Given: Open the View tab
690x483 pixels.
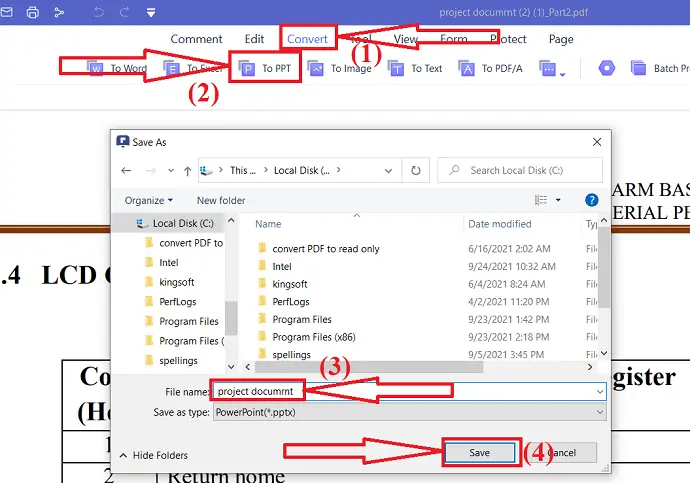Looking at the screenshot, I should [x=405, y=39].
